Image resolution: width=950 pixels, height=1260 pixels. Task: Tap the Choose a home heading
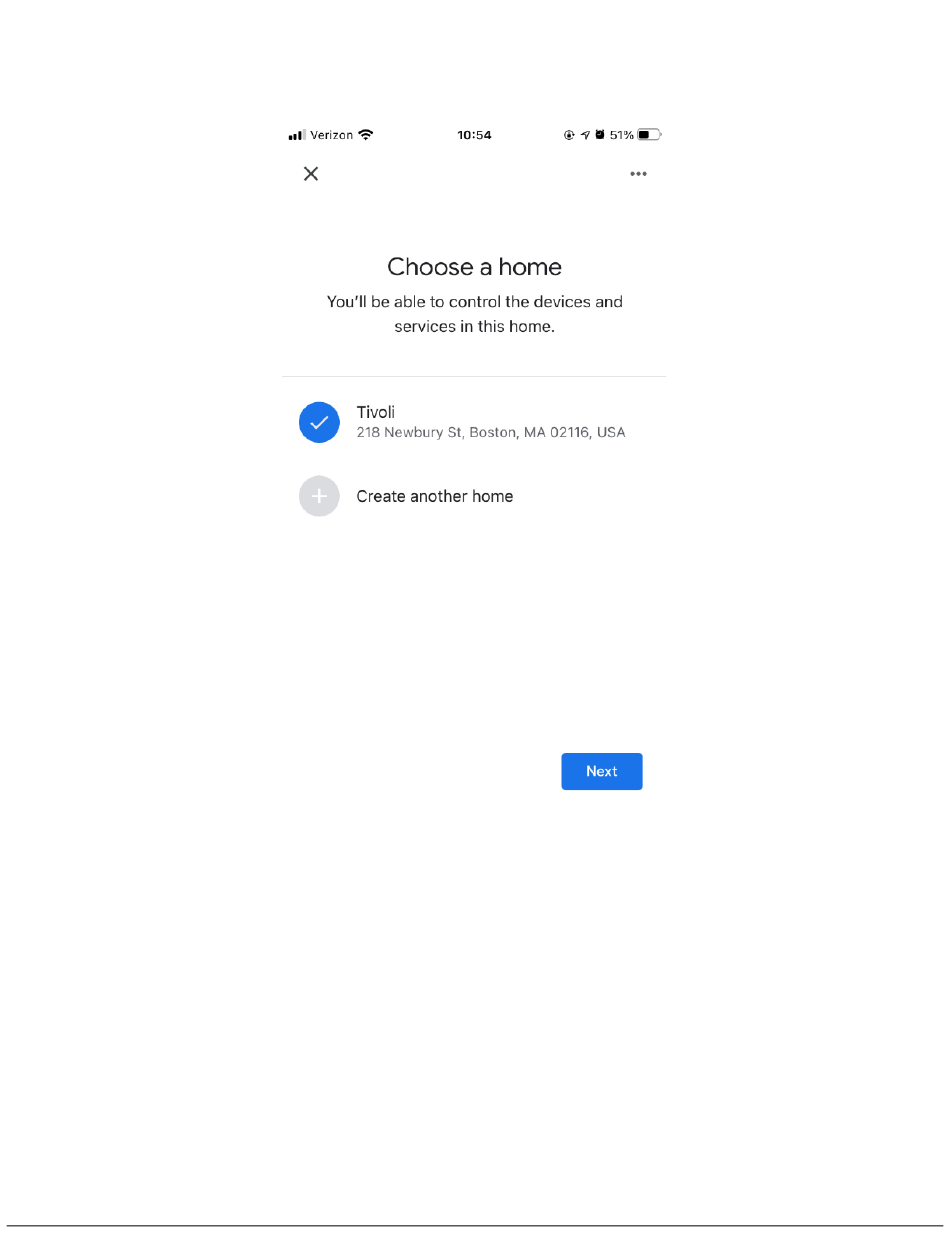point(474,267)
